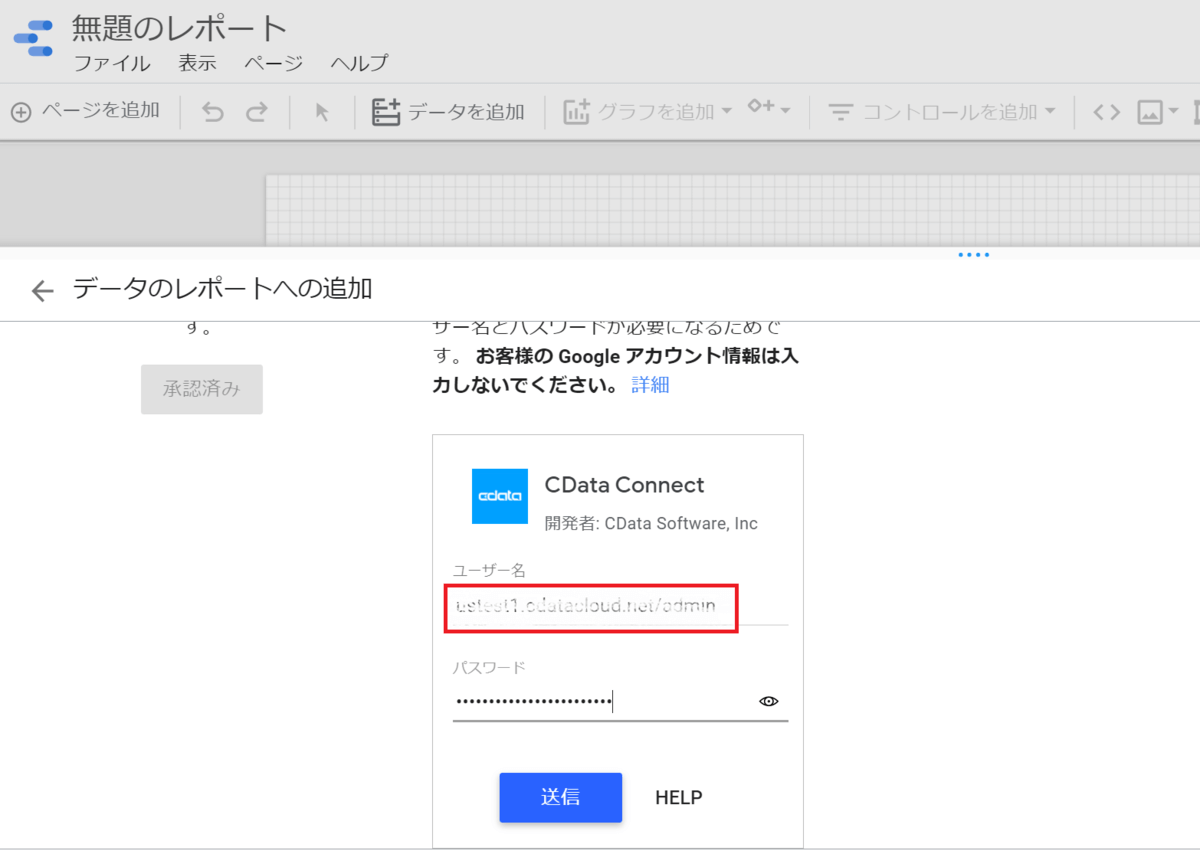This screenshot has height=854, width=1200.
Task: Click the 送信 button
Action: coord(561,797)
